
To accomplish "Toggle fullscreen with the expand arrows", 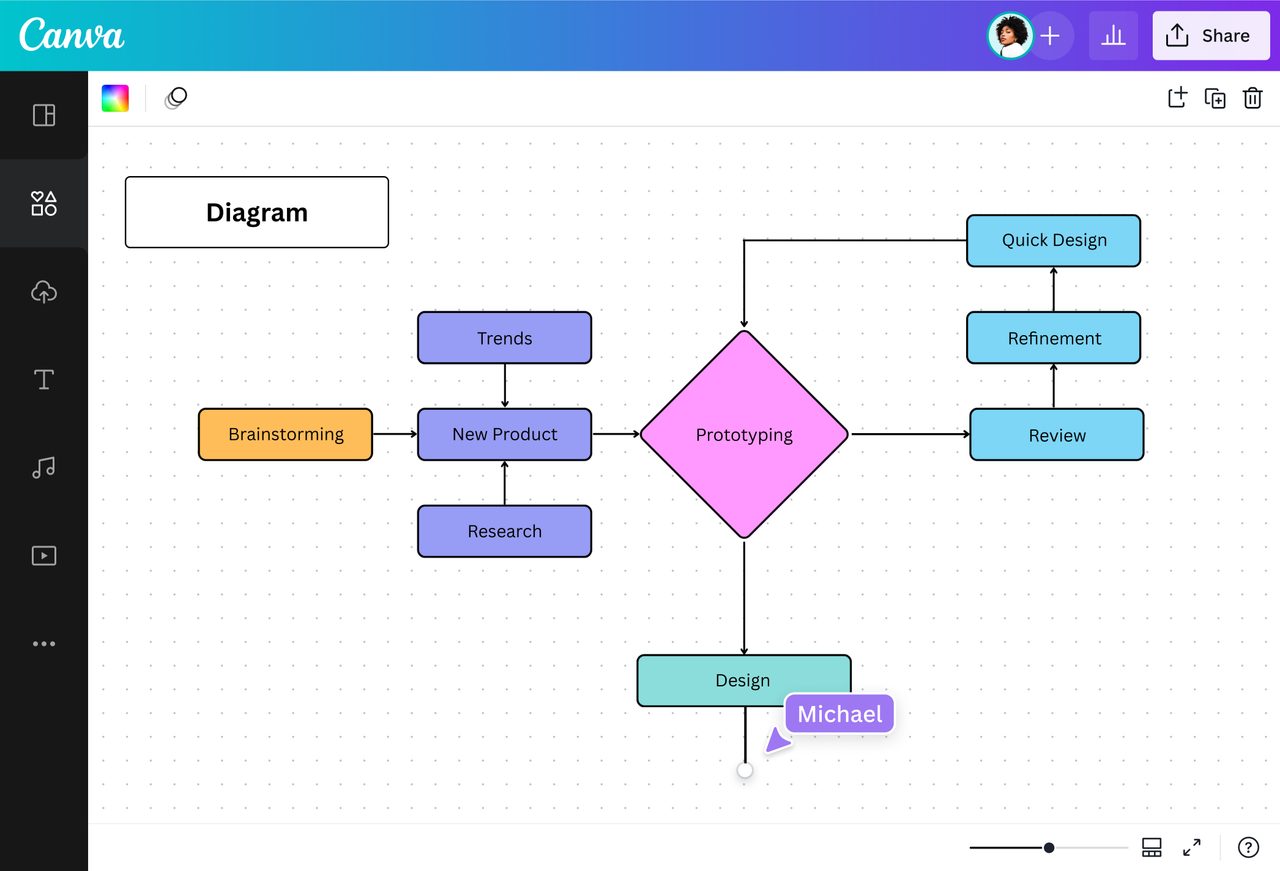I will click(1192, 848).
